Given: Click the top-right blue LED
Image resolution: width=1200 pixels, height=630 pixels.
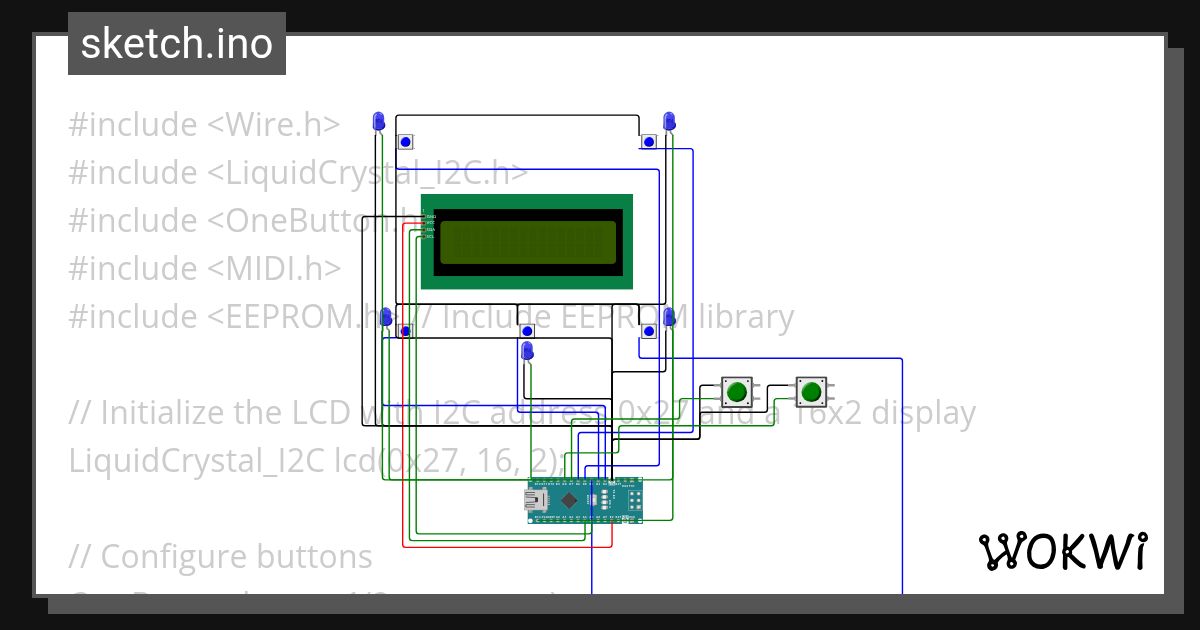Looking at the screenshot, I should point(669,121).
